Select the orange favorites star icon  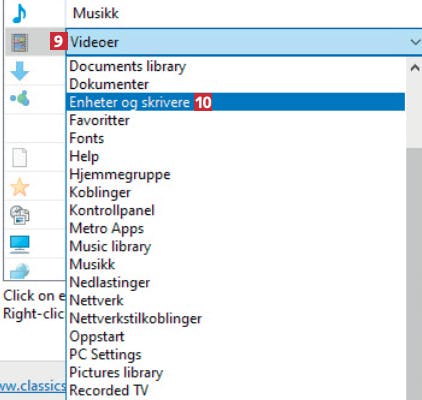(20, 187)
